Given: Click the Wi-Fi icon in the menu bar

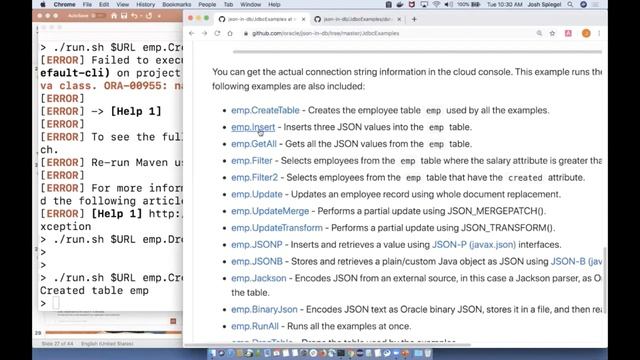Looking at the screenshot, I should pyautogui.click(x=436, y=4).
